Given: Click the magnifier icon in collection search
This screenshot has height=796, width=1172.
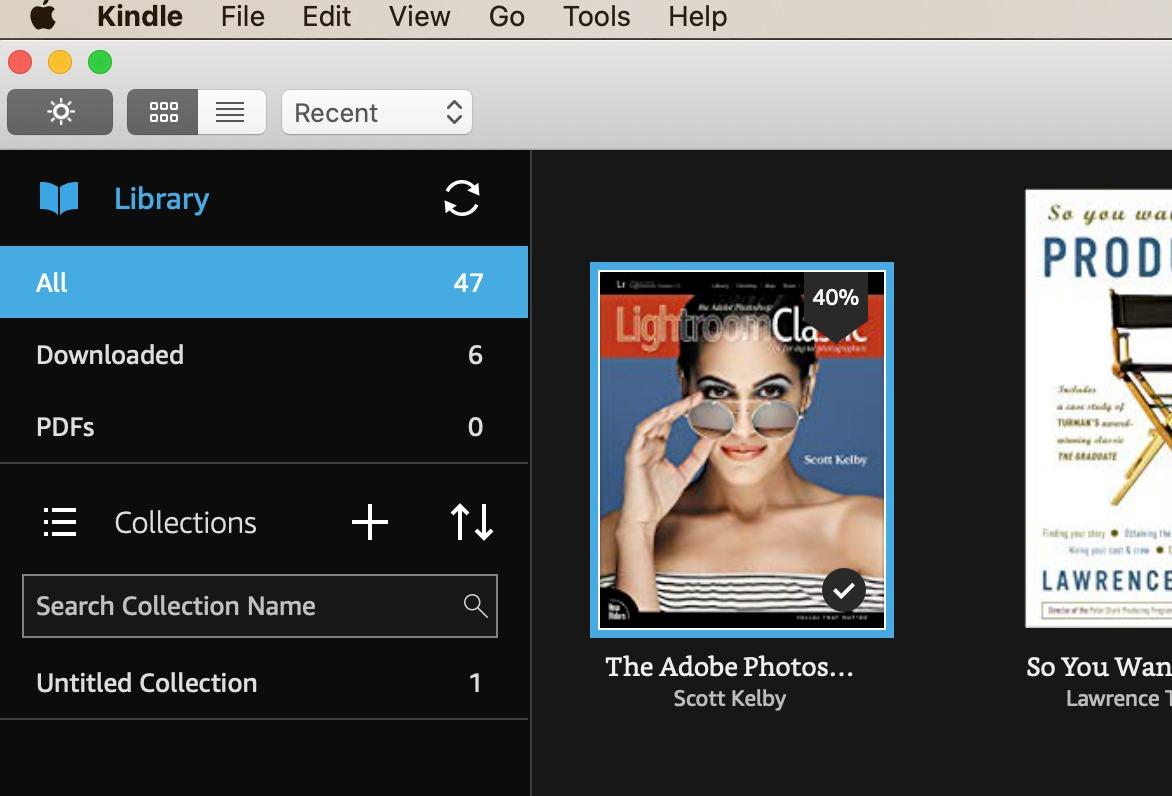Looking at the screenshot, I should point(475,605).
